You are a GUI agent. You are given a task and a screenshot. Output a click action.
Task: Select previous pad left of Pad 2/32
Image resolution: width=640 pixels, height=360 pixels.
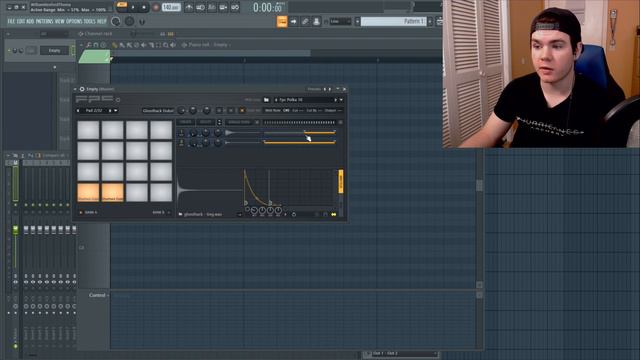pos(78,111)
